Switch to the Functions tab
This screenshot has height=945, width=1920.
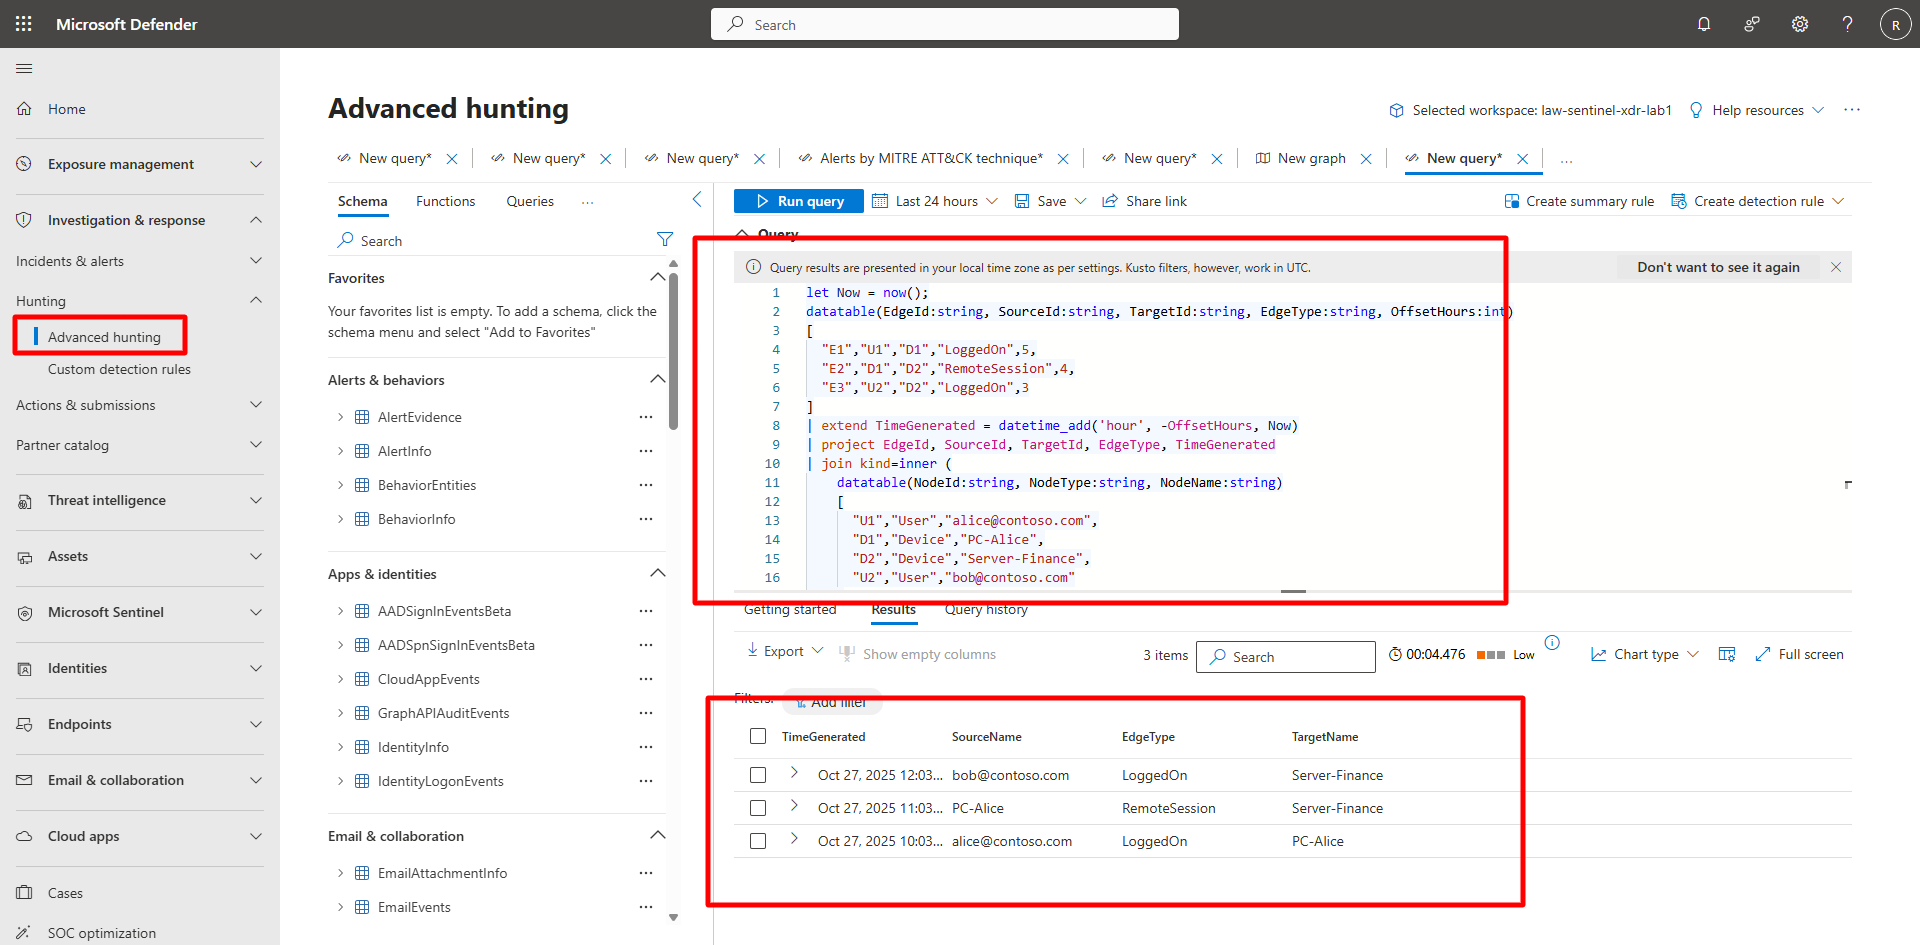pos(445,201)
